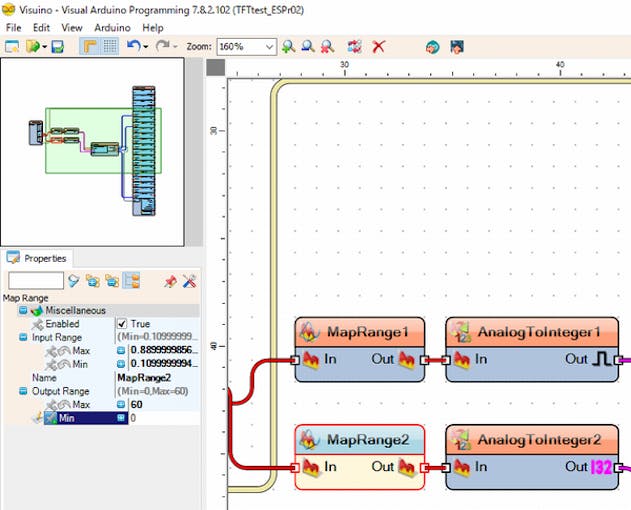Viewport: 631px width, 510px height.
Task: Click the Output Range summary (Min=0,Max=60)
Action: click(153, 391)
